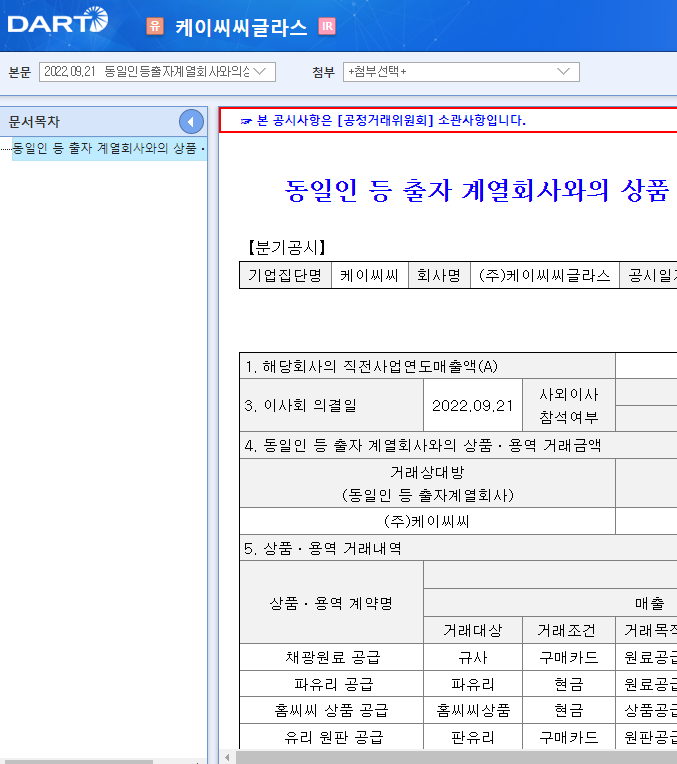Viewport: 677px width, 764px height.
Task: Click the 5. 상품·용역 거래내역 row
Action: click(x=458, y=548)
